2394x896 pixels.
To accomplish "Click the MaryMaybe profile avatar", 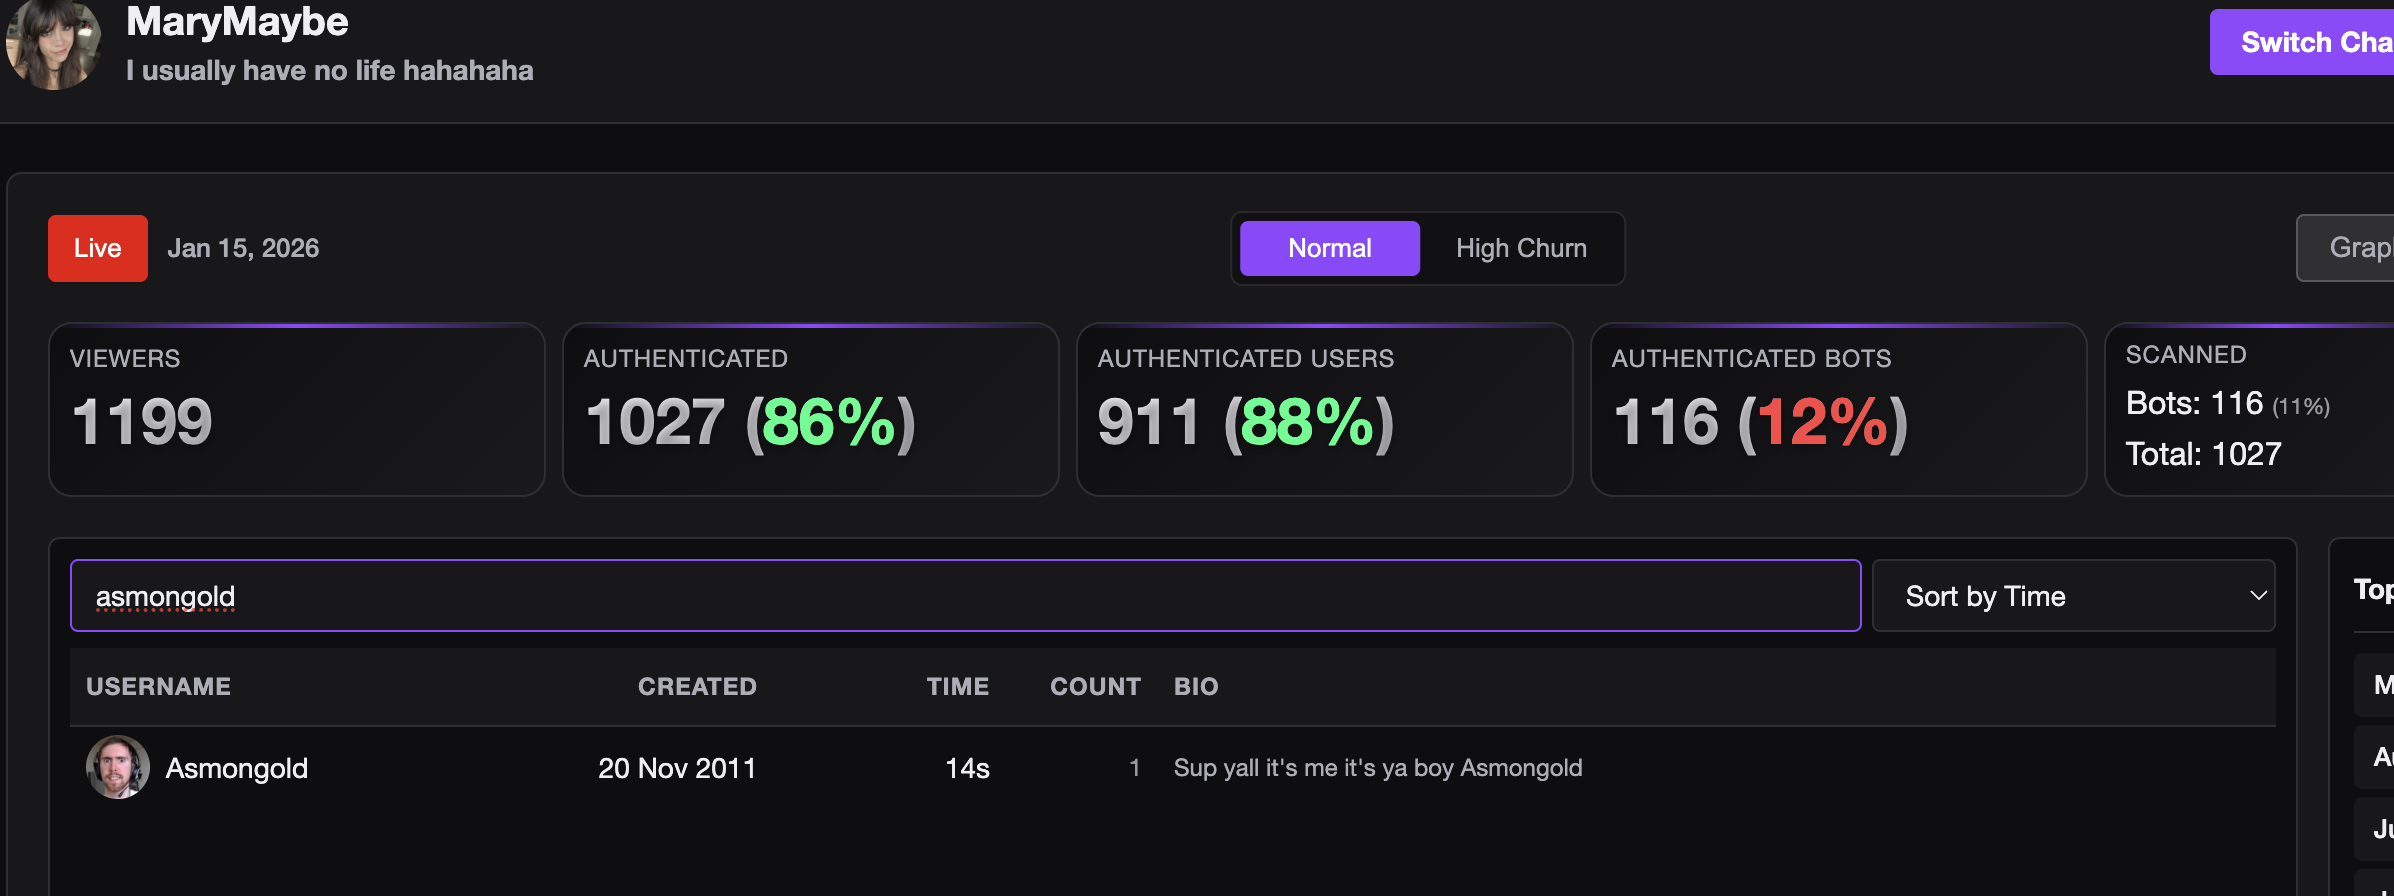I will click(53, 43).
